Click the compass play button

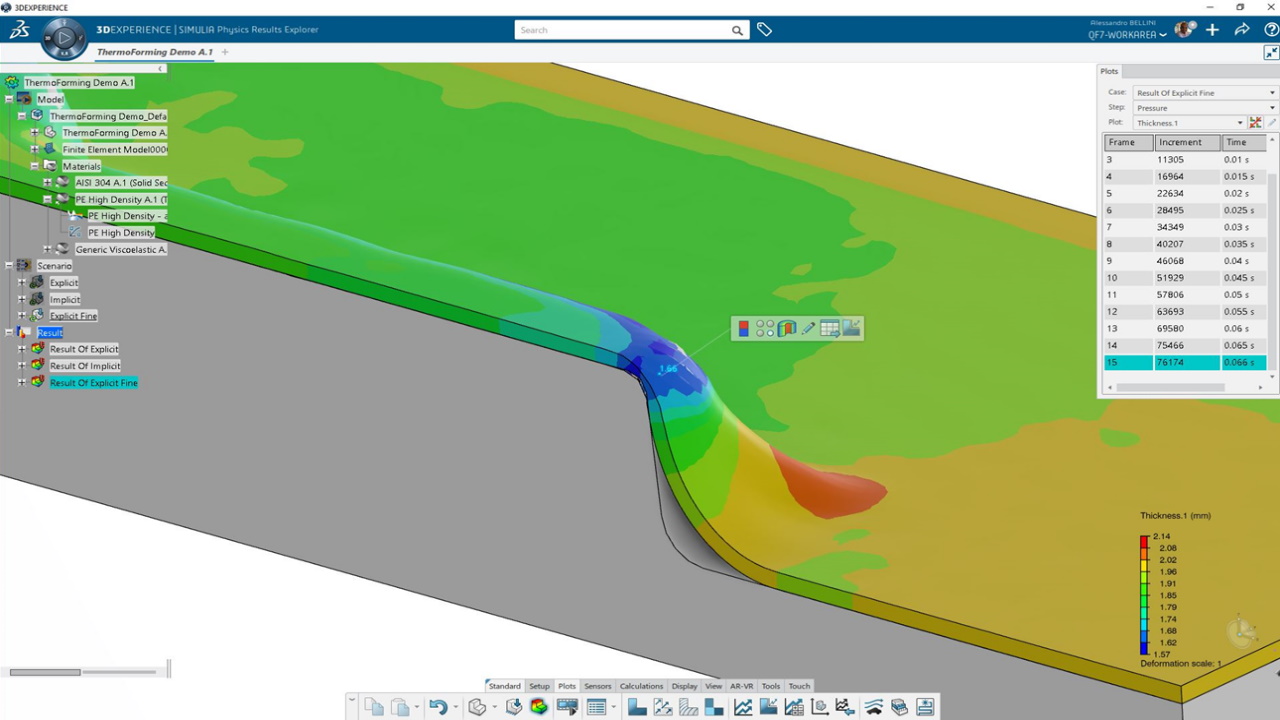pos(64,39)
